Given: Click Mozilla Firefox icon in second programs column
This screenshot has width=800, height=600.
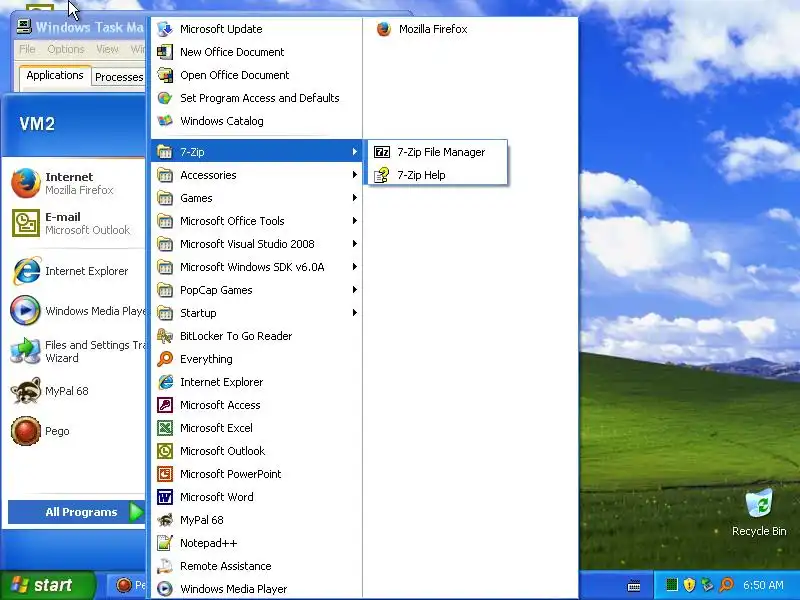Looking at the screenshot, I should coord(384,29).
